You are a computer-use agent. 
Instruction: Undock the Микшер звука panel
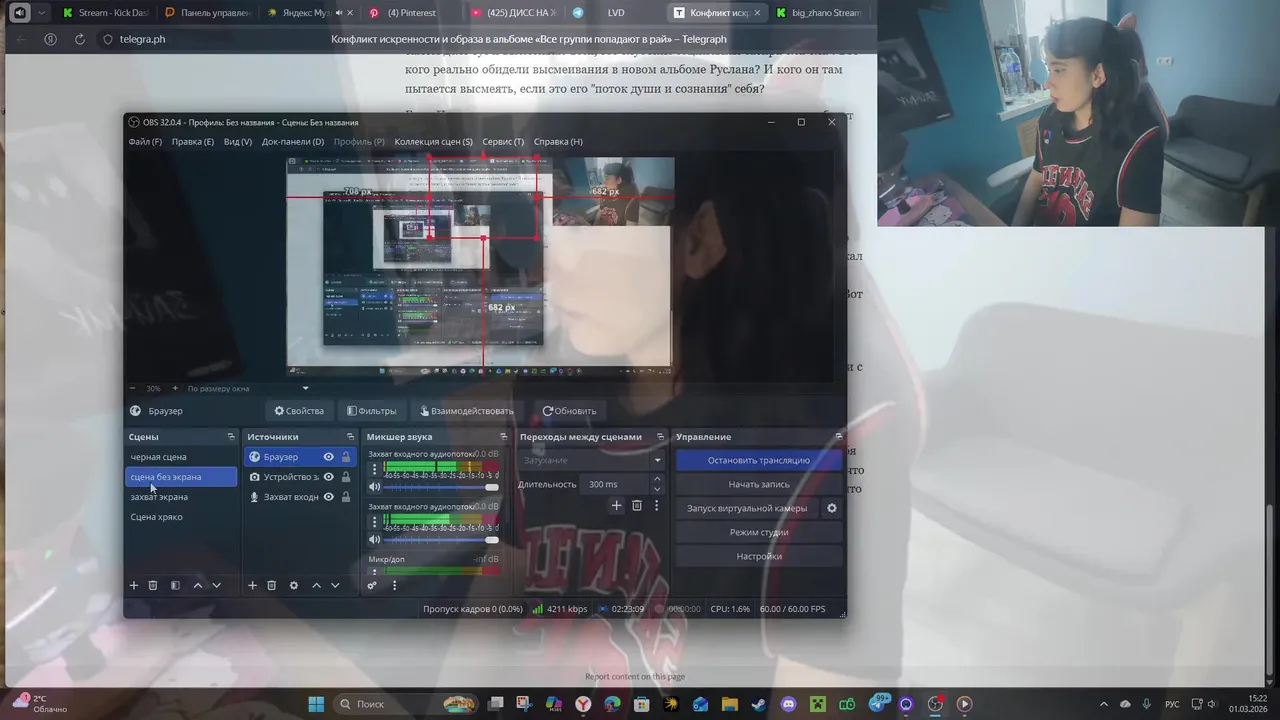pos(503,437)
